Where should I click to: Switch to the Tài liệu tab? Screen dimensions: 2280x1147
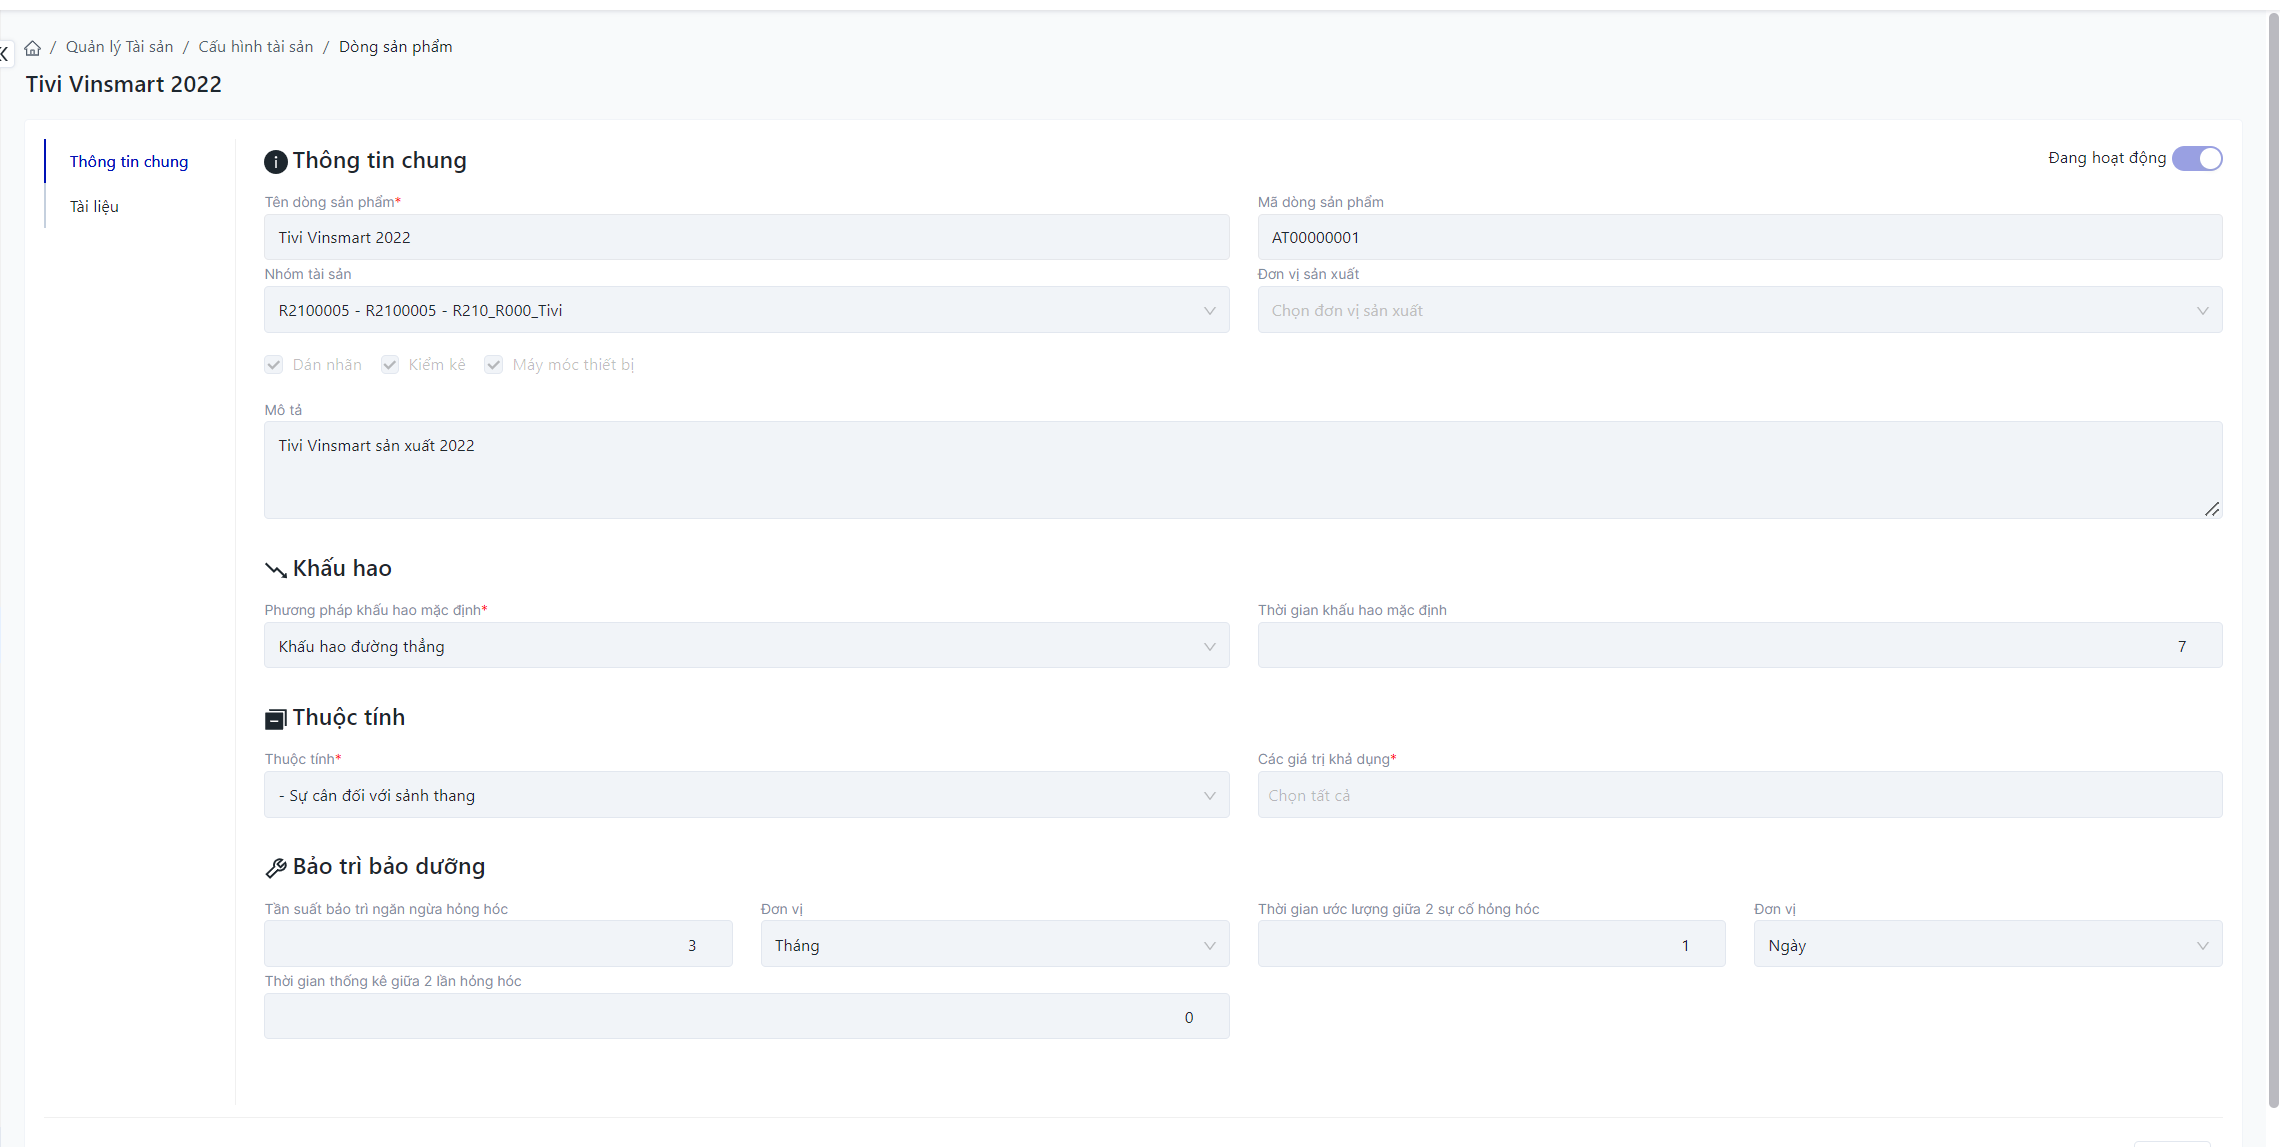click(x=94, y=207)
